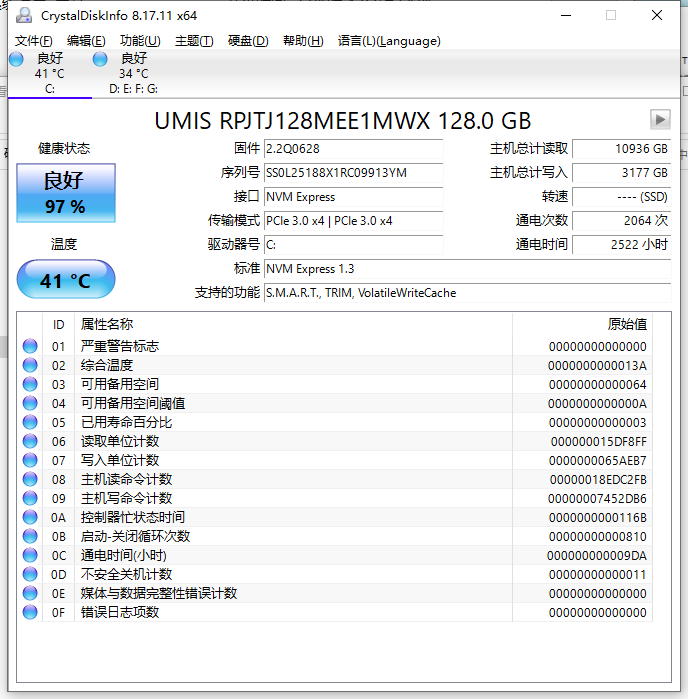Open the 主题(T) menu
Image resolution: width=688 pixels, height=699 pixels.
[x=194, y=41]
